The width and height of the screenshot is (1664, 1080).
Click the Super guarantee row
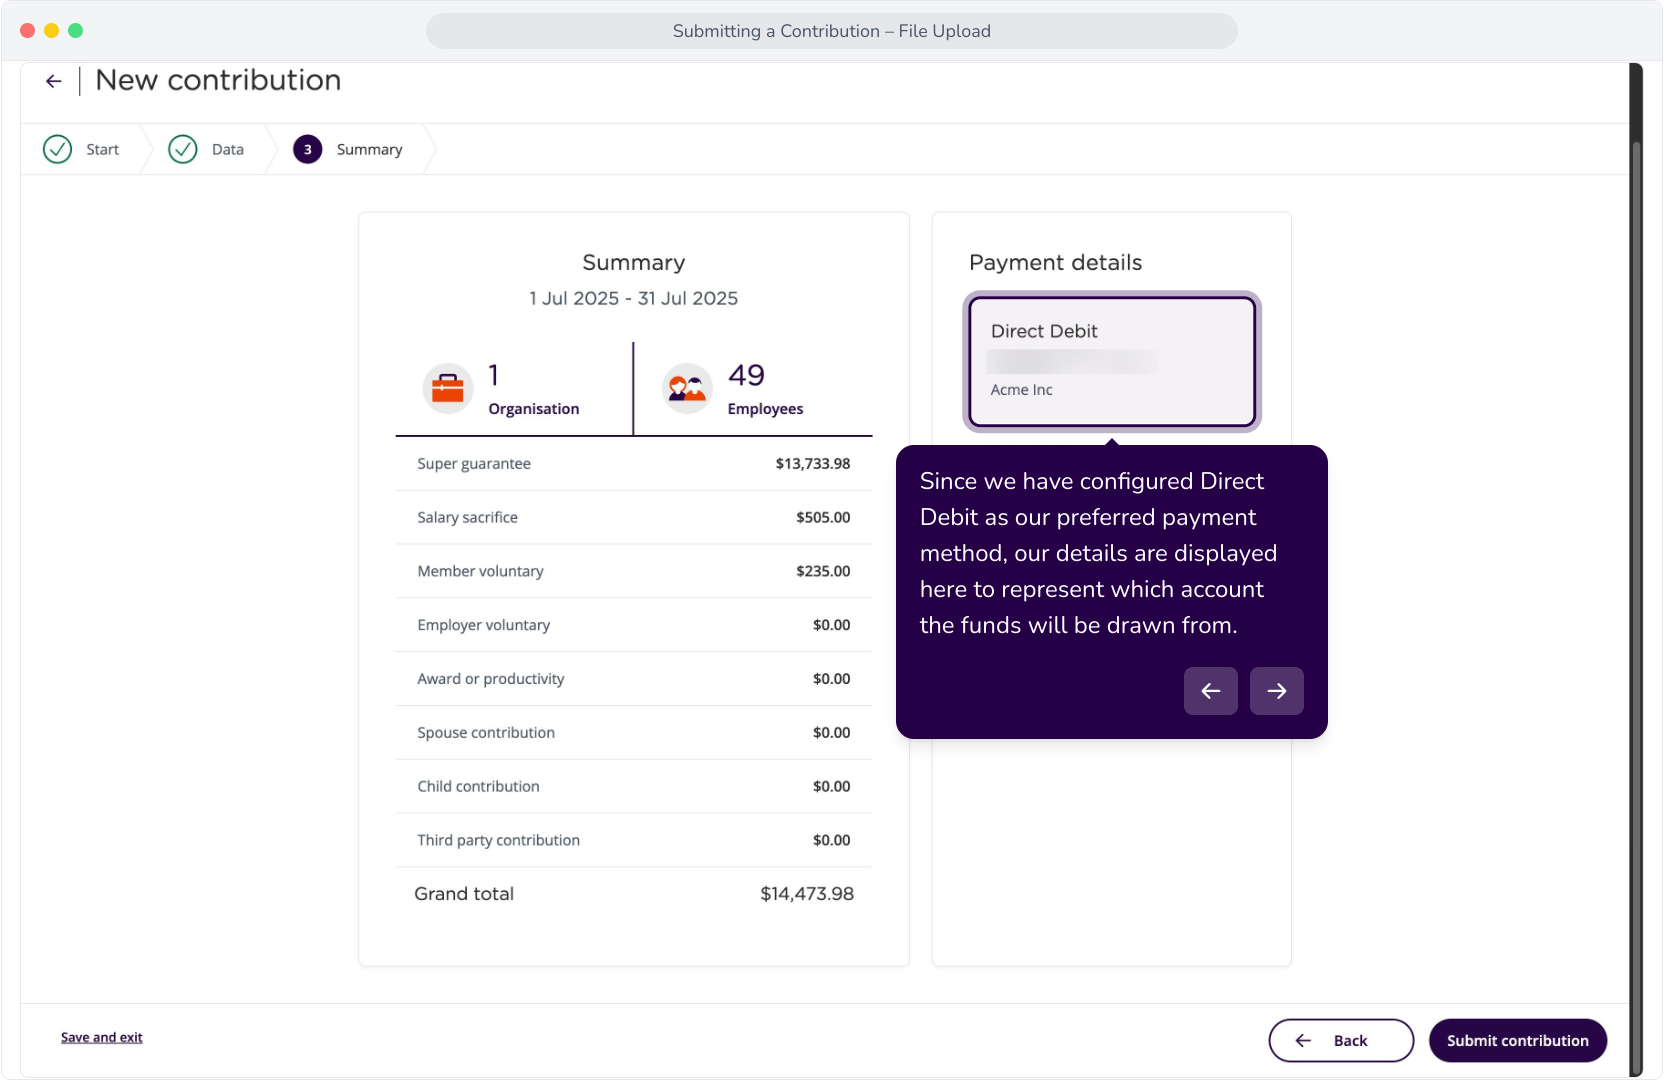coord(634,464)
